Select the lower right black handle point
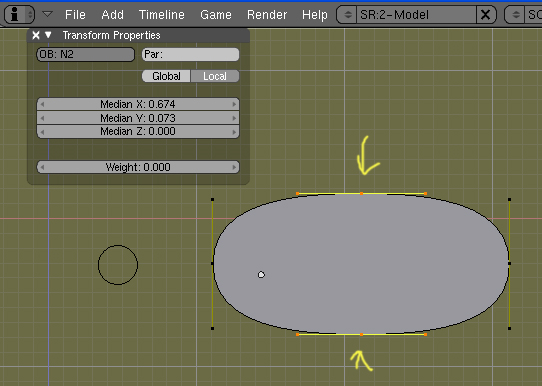The height and width of the screenshot is (386, 542). (x=510, y=328)
